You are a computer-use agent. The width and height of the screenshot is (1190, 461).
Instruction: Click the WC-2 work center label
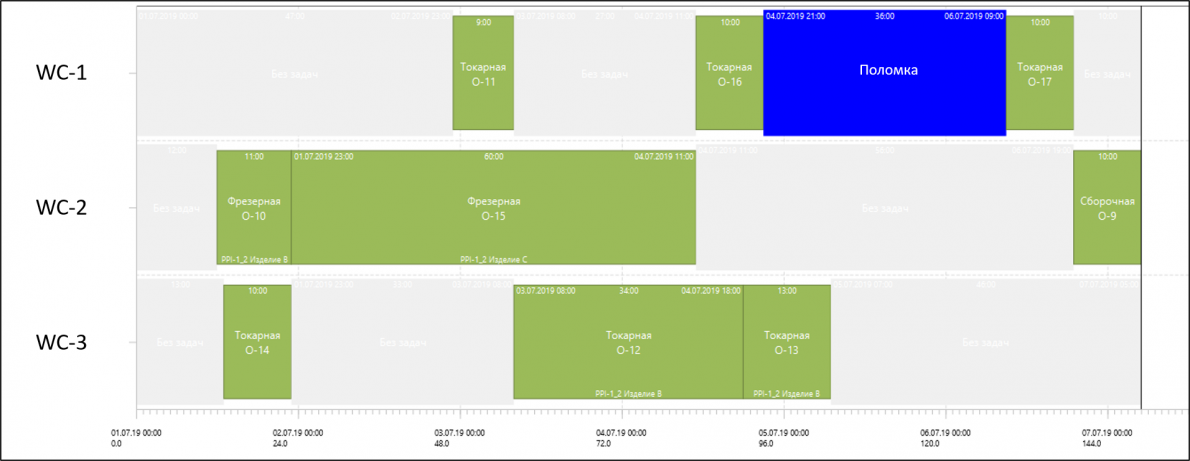point(61,207)
